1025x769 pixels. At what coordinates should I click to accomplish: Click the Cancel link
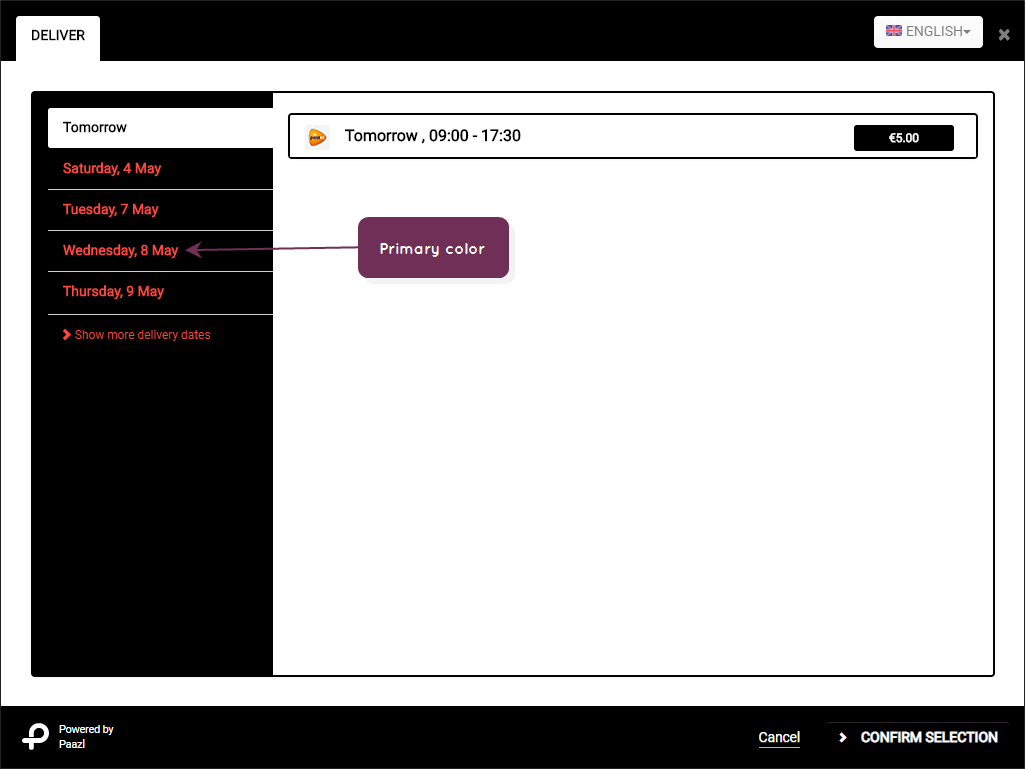779,738
